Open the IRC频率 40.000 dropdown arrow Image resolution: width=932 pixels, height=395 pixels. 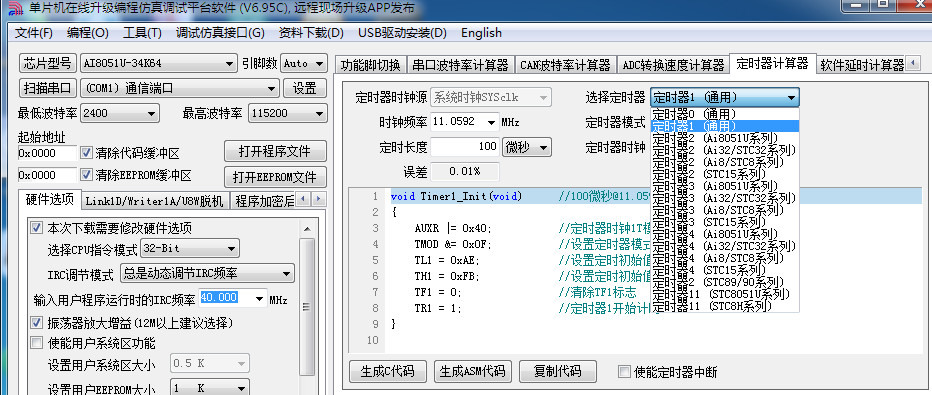coord(260,298)
